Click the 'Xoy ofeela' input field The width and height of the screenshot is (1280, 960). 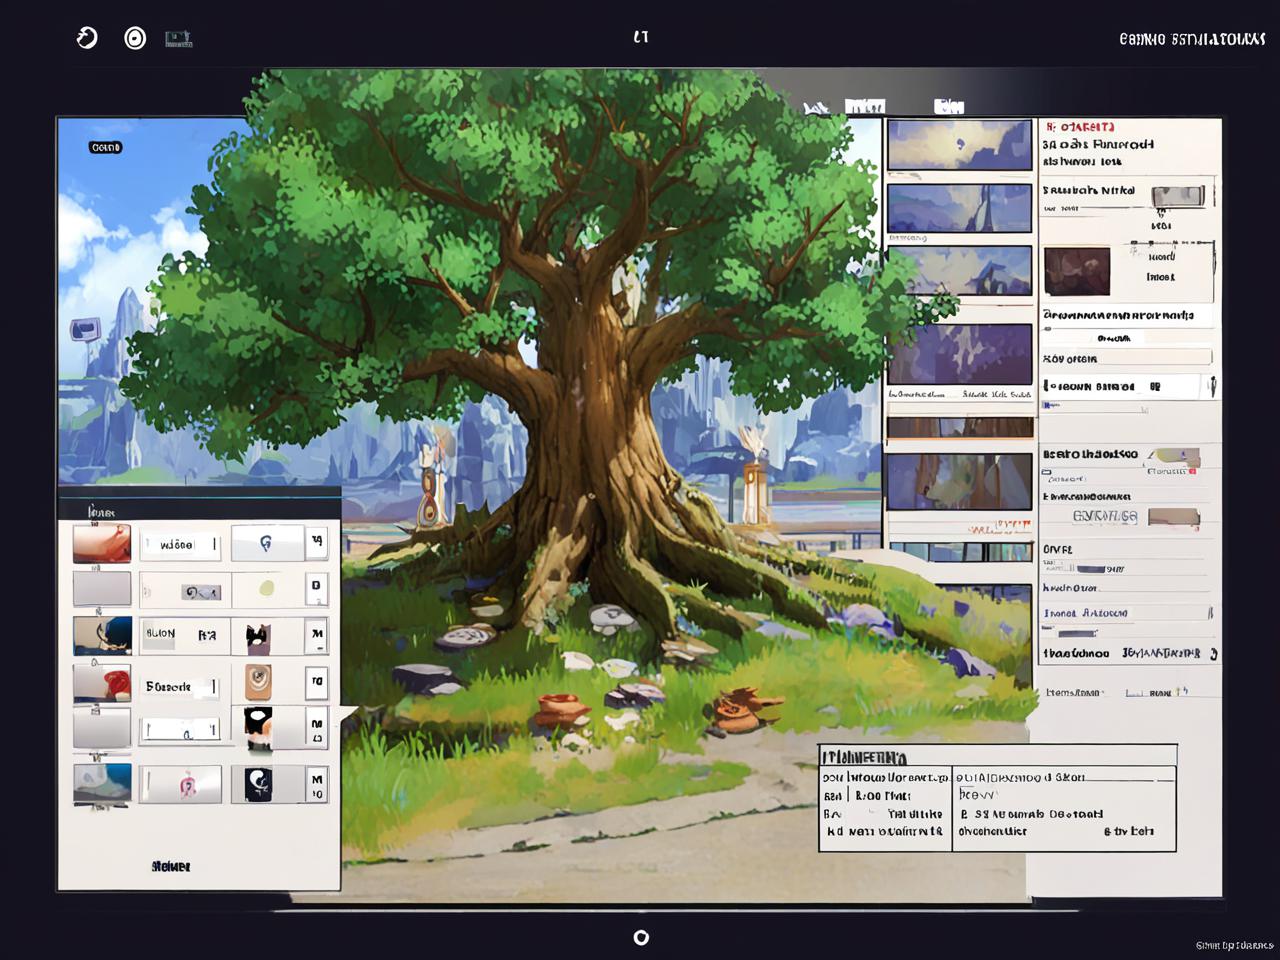point(1127,358)
